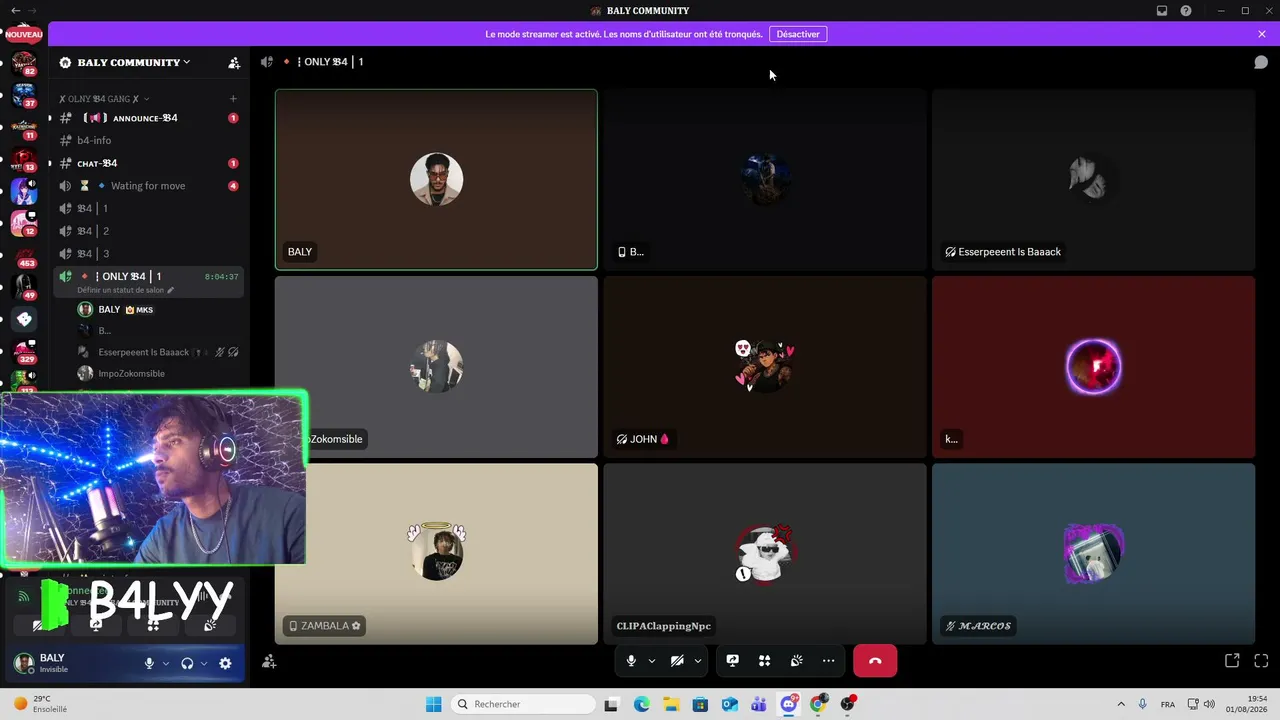Go back with the title bar arrow
This screenshot has width=1280, height=720.
point(15,10)
